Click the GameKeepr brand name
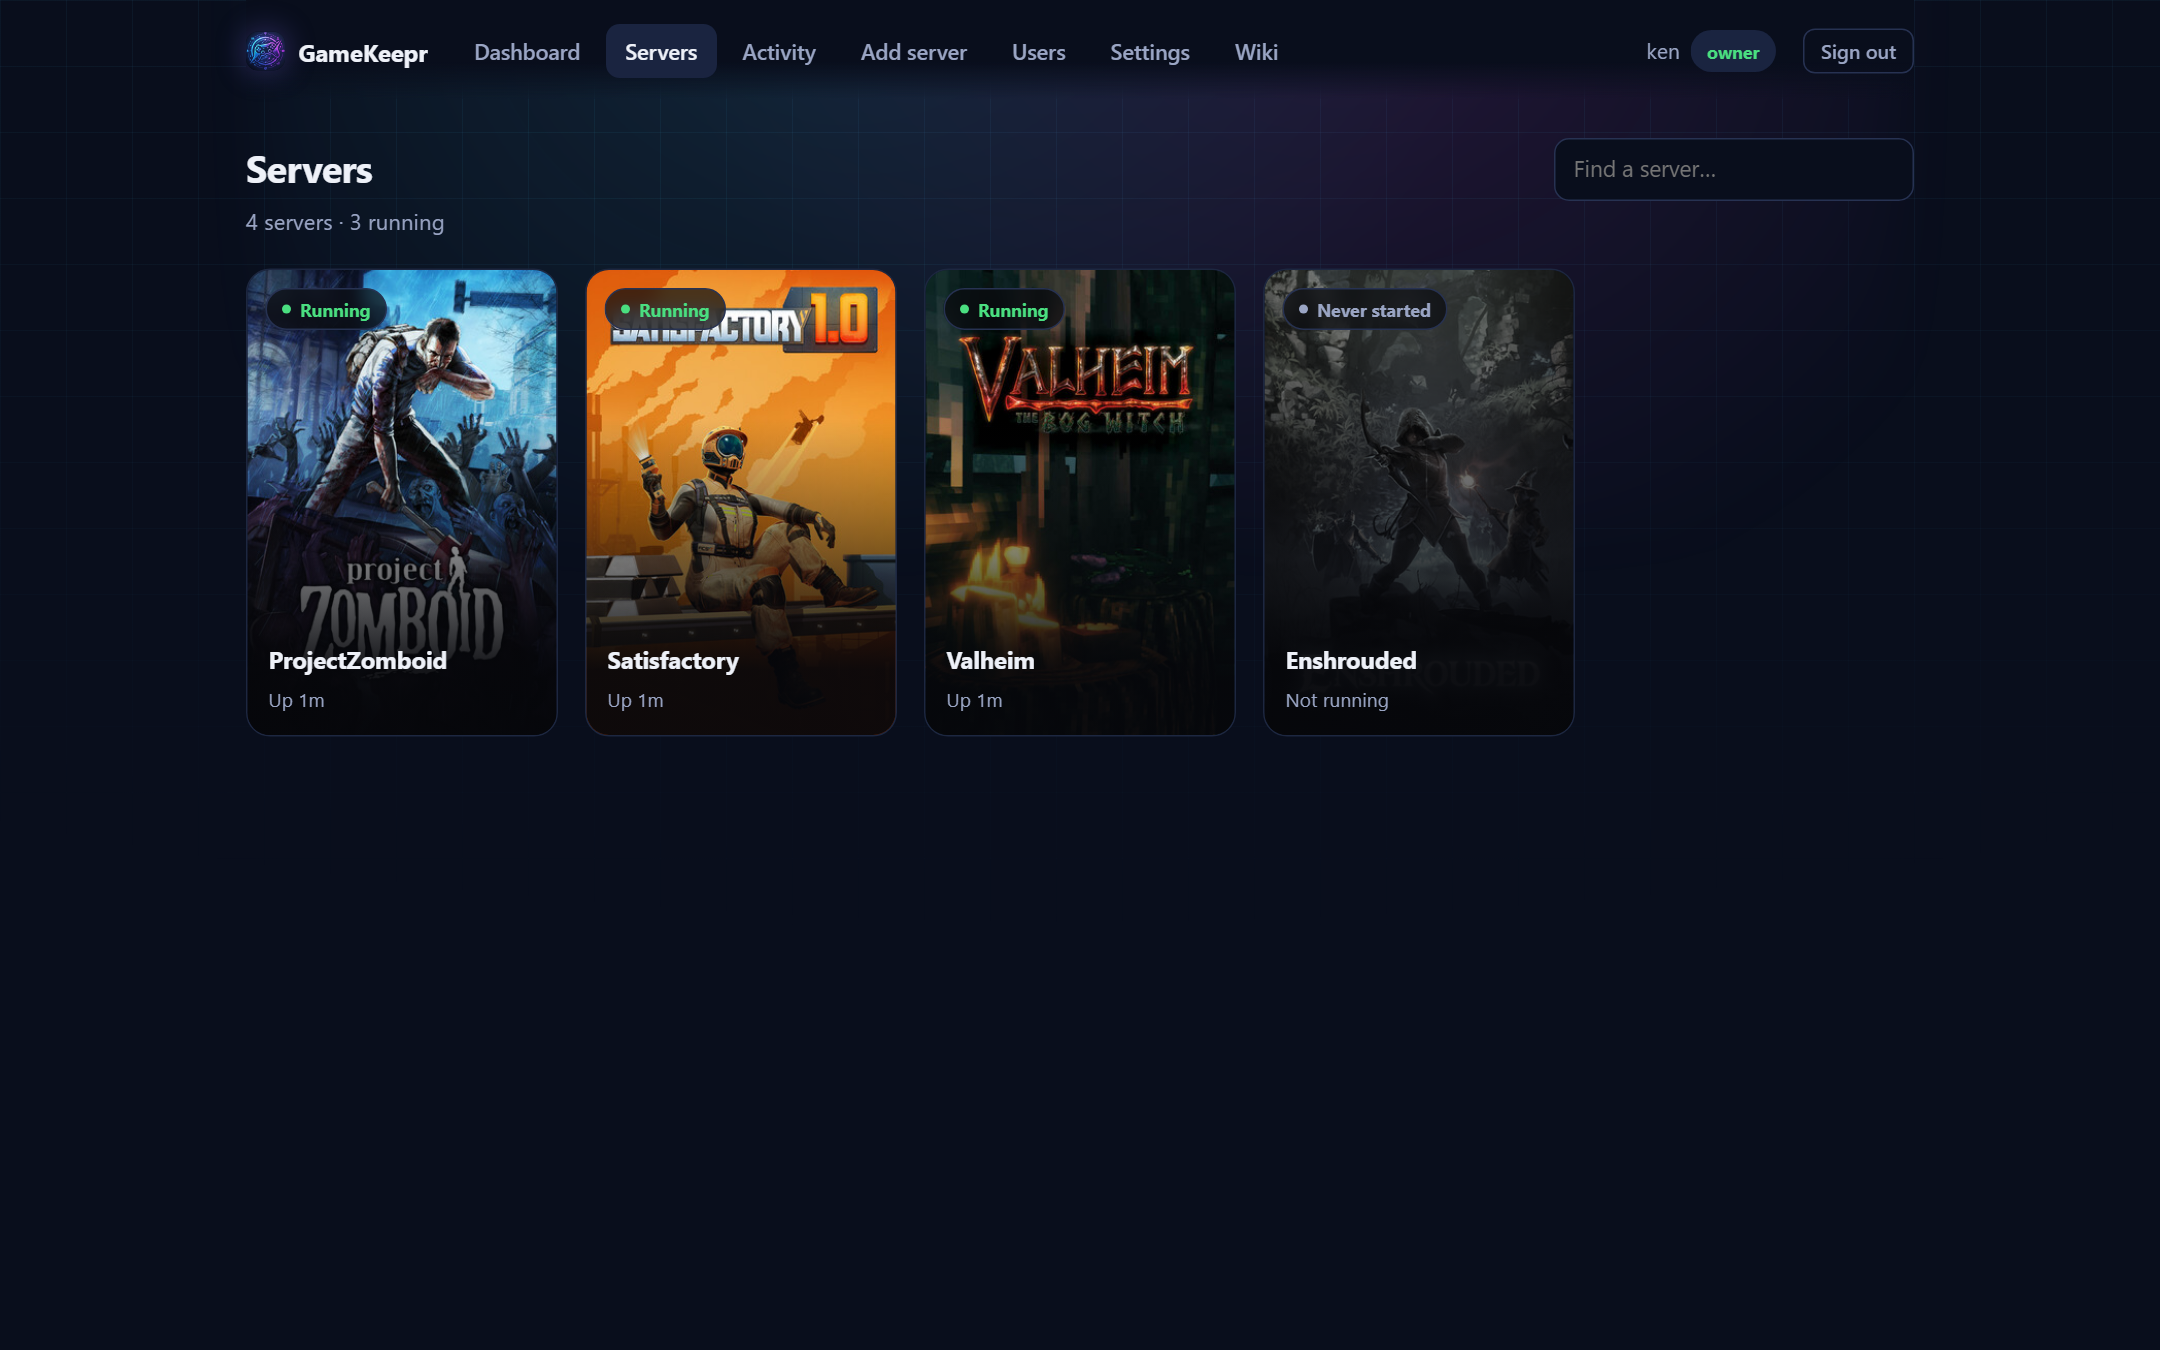The width and height of the screenshot is (2160, 1350). [363, 53]
